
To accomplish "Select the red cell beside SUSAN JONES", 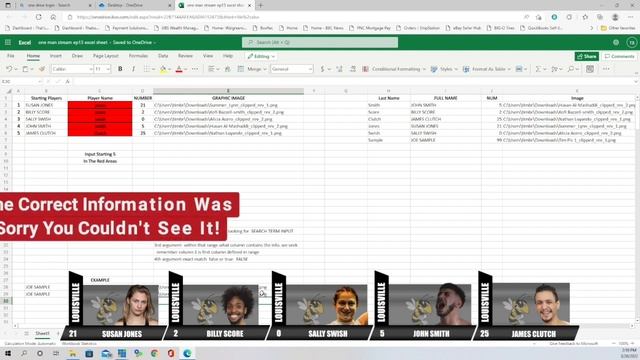I will 100,105.
